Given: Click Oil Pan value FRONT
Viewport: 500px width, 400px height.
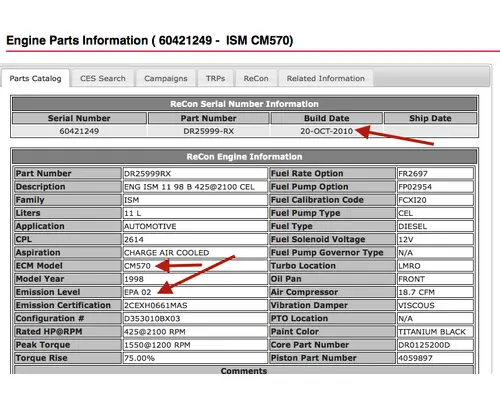Looking at the screenshot, I should pos(435,279).
